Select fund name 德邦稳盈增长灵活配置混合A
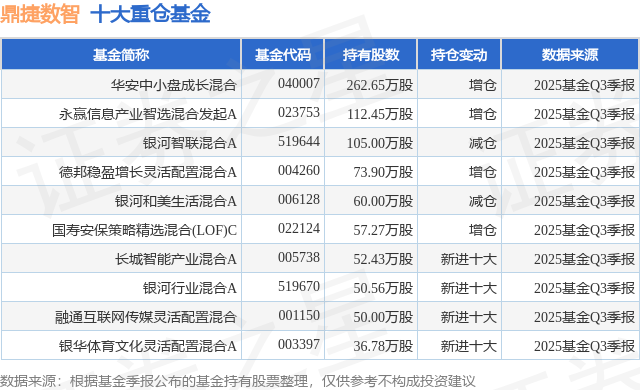640x390 pixels. [x=148, y=172]
